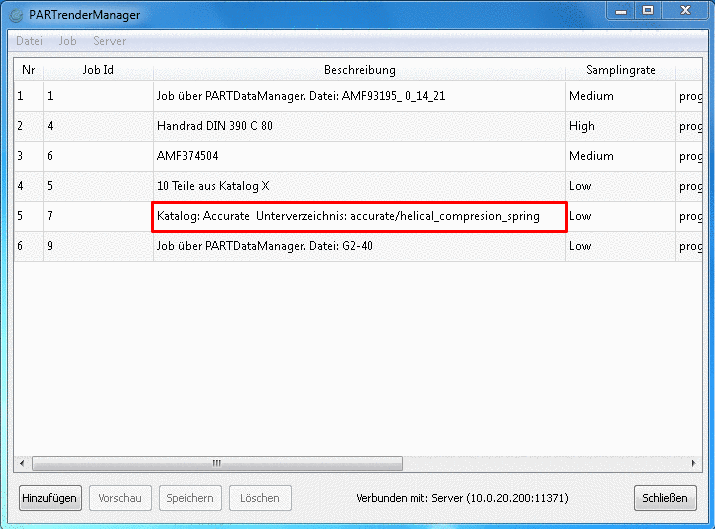Click Low sampling rate of '10 Teile' row
The width and height of the screenshot is (715, 529).
(x=620, y=186)
